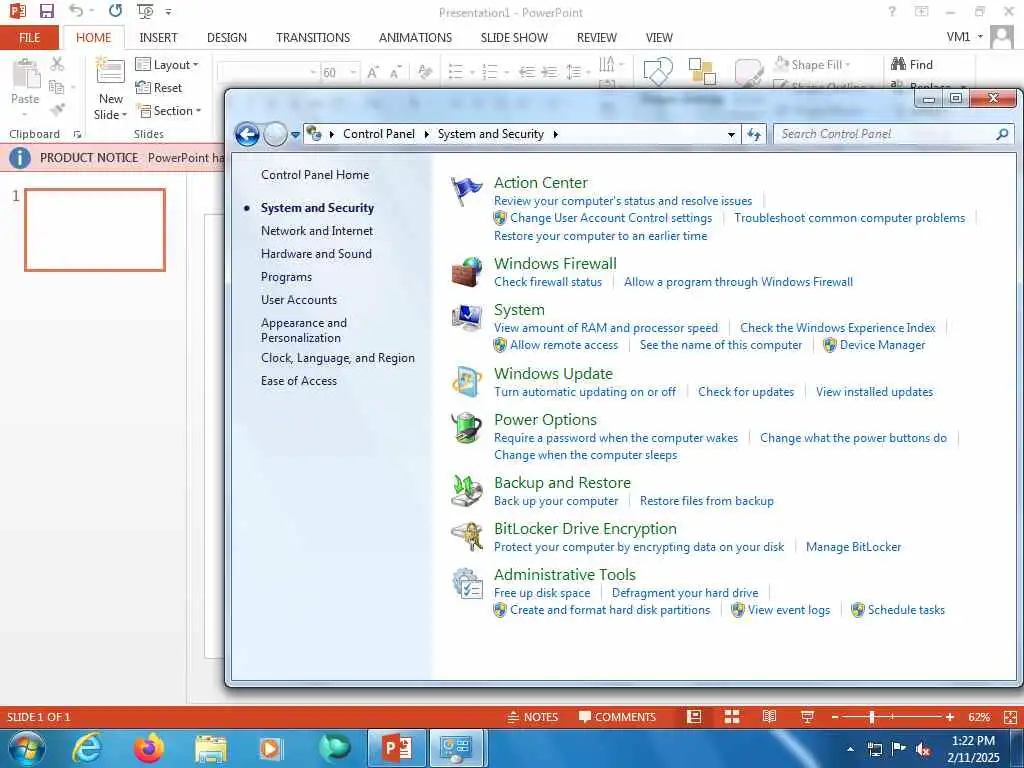The height and width of the screenshot is (768, 1024).
Task: Open the FILE tab in PowerPoint
Action: tap(29, 38)
